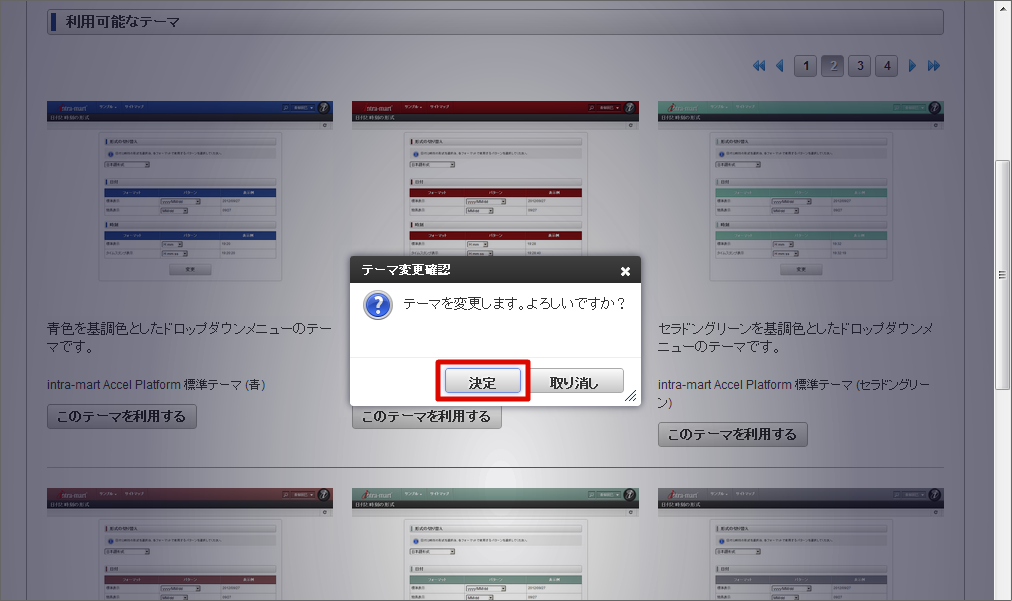Click the page vertical scrollbar thumb
Viewport: 1012px width, 601px height.
1002,274
